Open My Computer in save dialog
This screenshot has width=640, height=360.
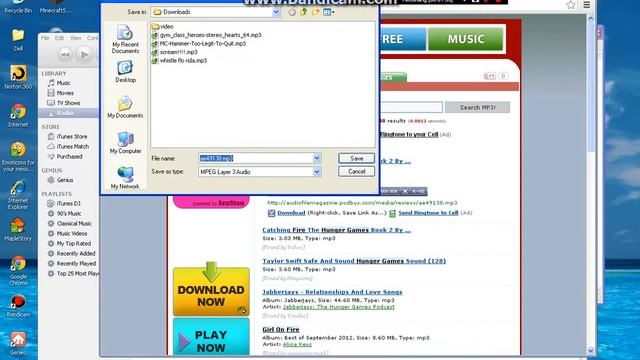tap(125, 142)
